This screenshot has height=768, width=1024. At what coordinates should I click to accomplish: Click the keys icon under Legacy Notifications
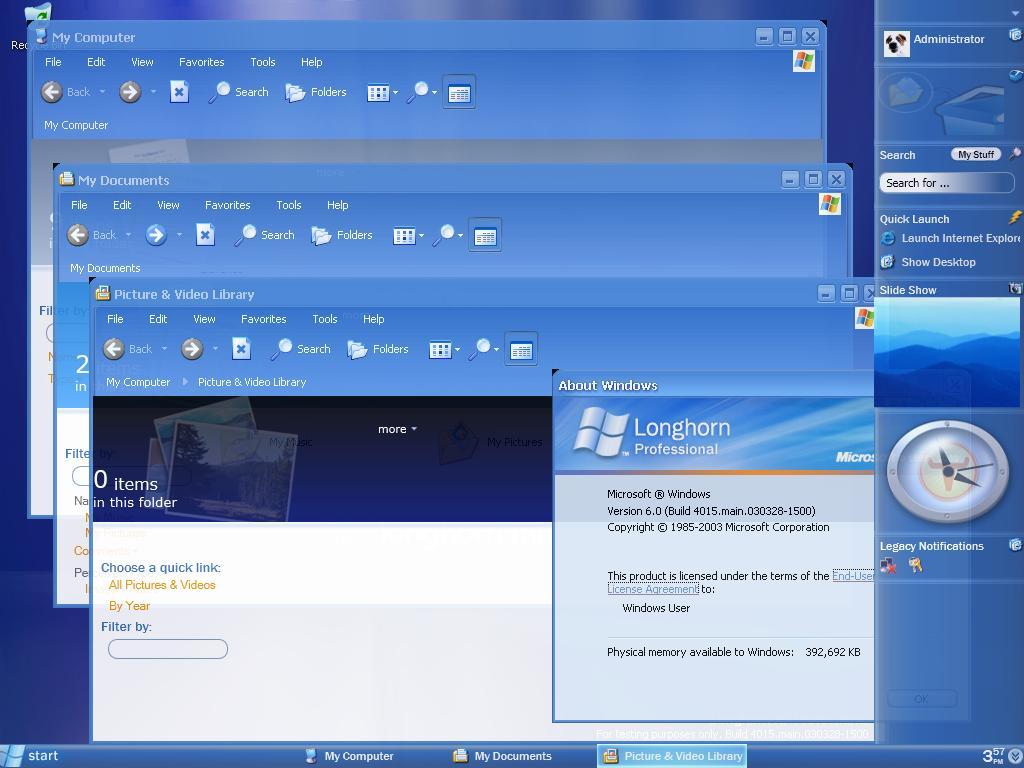coord(915,565)
